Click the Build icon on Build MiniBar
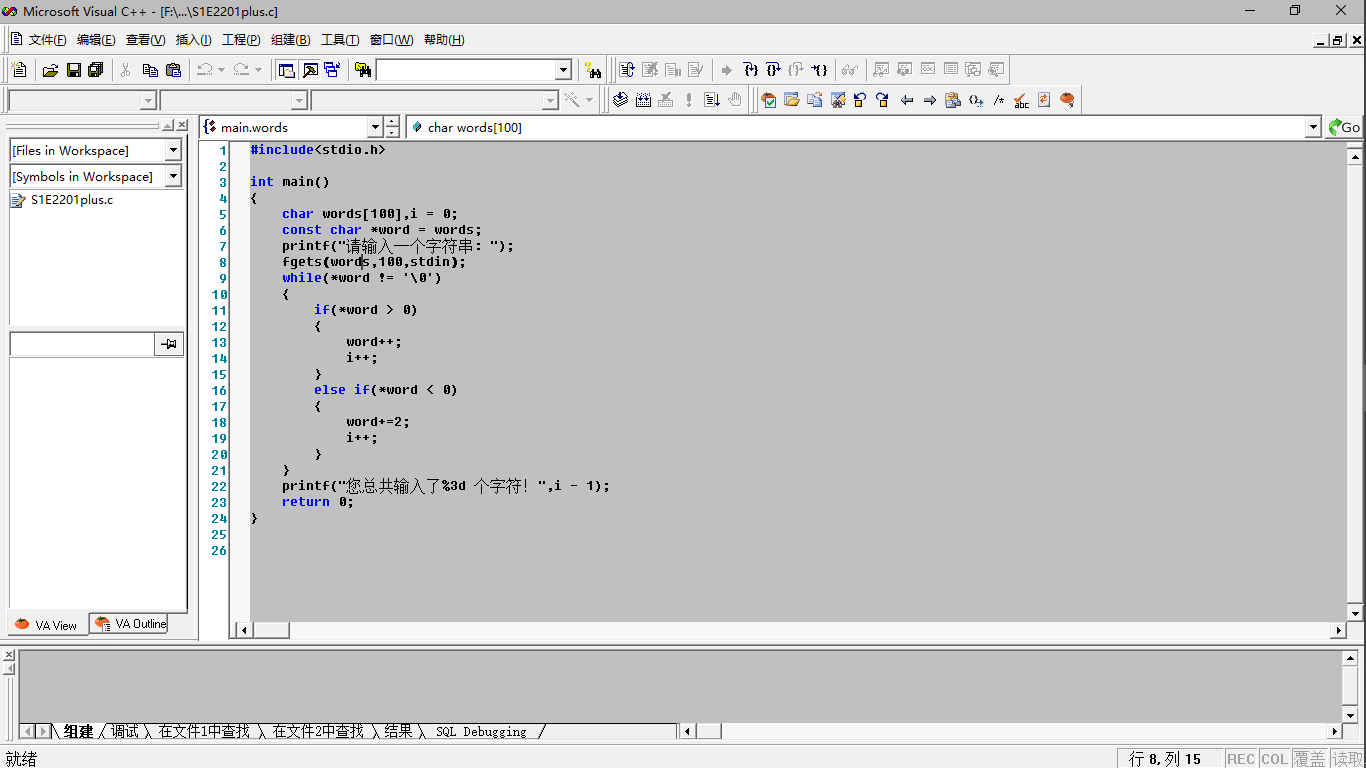Viewport: 1366px width, 768px height. tap(643, 100)
